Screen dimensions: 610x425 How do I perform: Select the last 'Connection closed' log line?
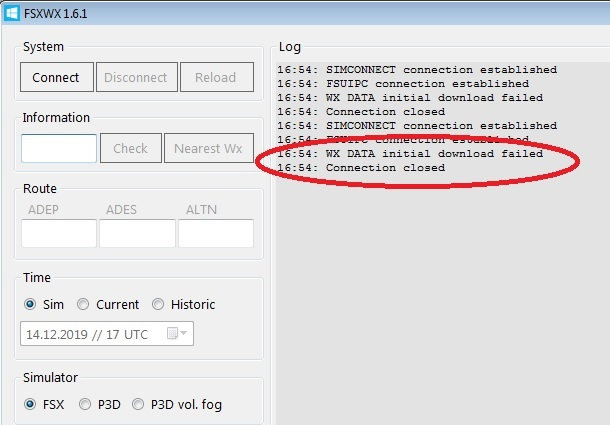tap(361, 168)
